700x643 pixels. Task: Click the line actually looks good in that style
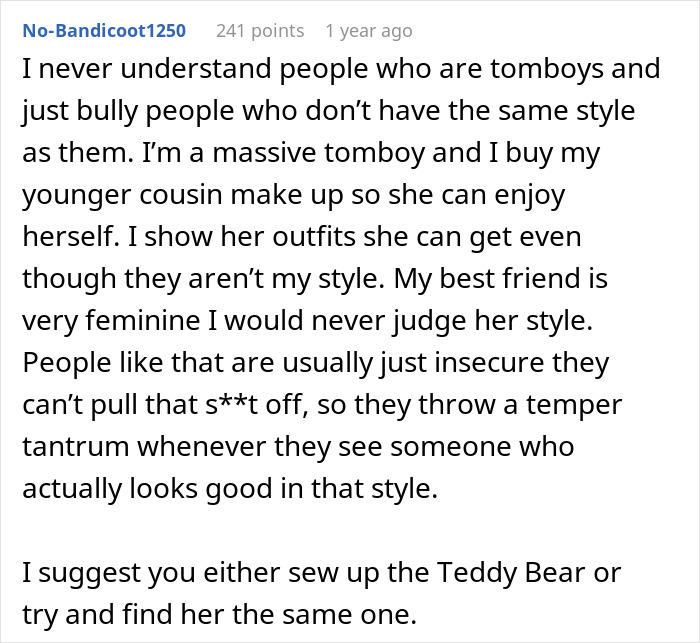(x=230, y=489)
